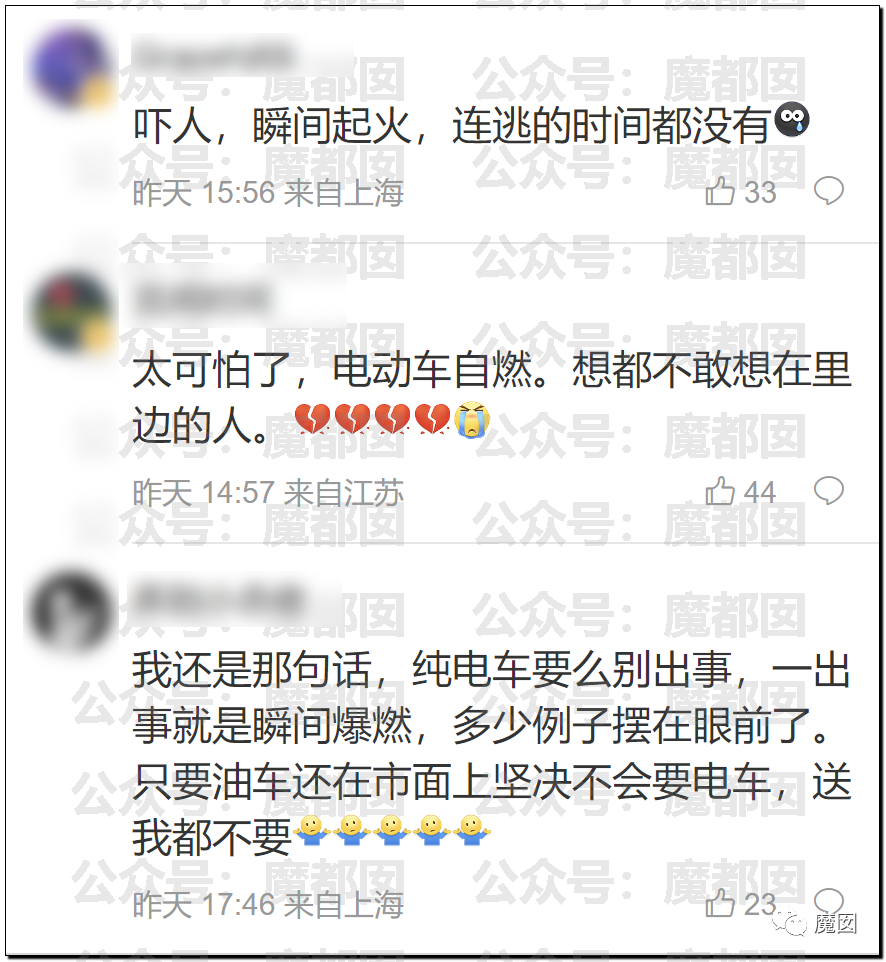Screen dimensions: 886x962
Task: Click the like count number 33
Action: tap(761, 192)
